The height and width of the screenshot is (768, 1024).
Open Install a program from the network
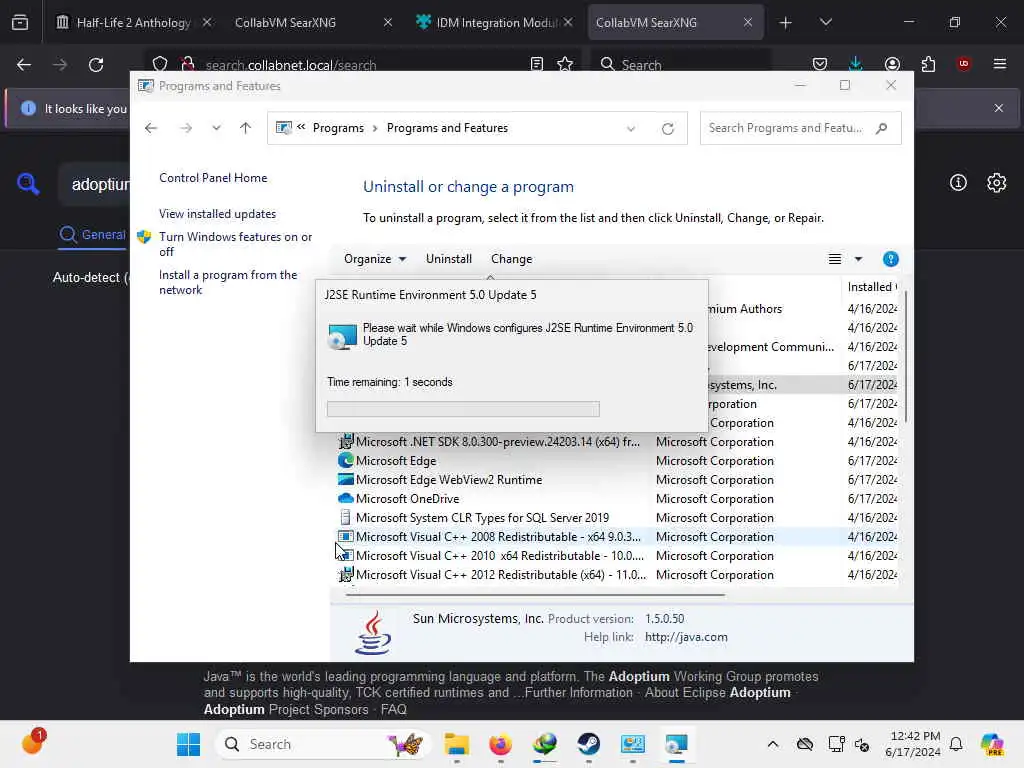[228, 282]
